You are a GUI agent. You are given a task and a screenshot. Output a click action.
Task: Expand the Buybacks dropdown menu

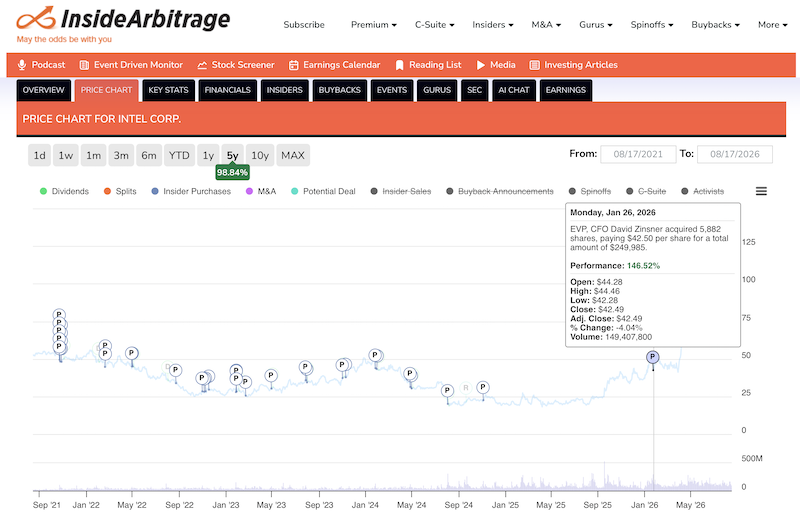pyautogui.click(x=715, y=24)
